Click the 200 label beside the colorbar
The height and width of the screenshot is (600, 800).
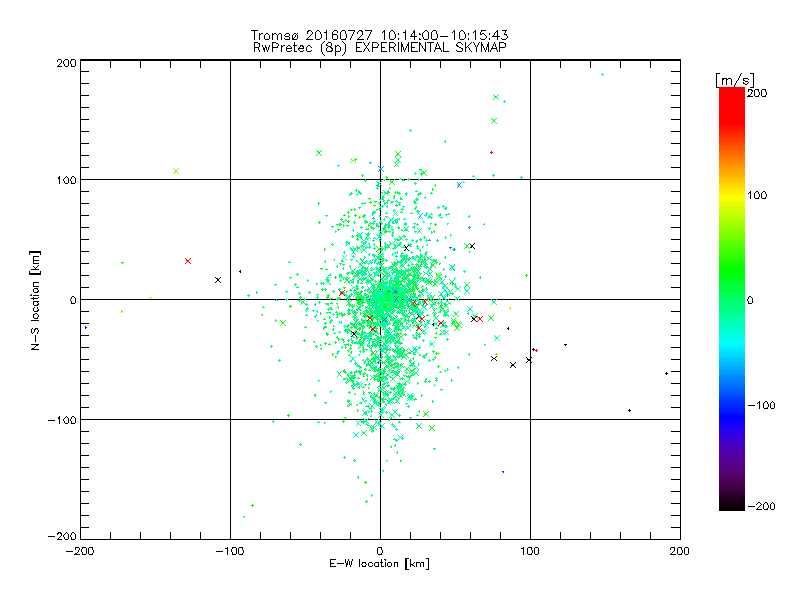point(757,93)
